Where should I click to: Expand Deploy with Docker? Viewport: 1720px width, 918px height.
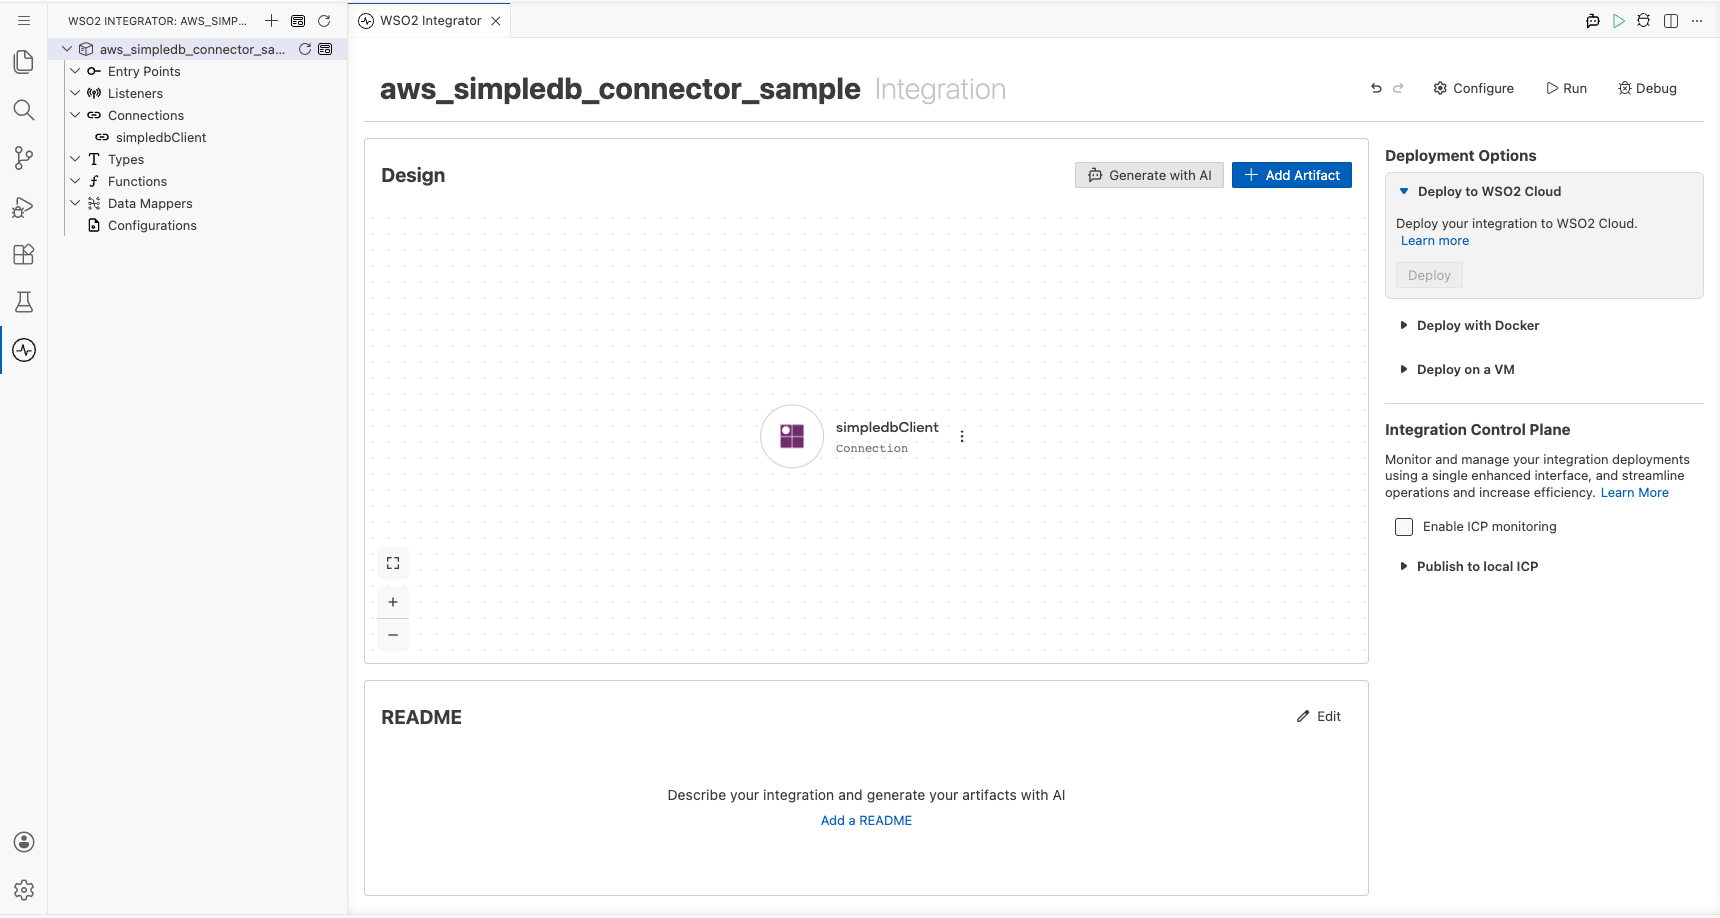pos(1404,325)
